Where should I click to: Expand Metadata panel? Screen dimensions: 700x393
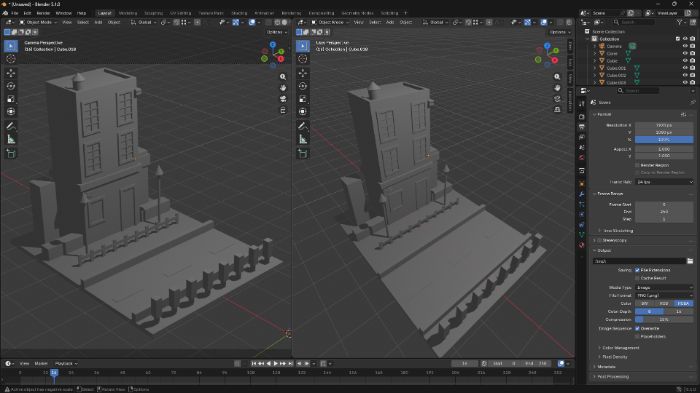point(606,367)
